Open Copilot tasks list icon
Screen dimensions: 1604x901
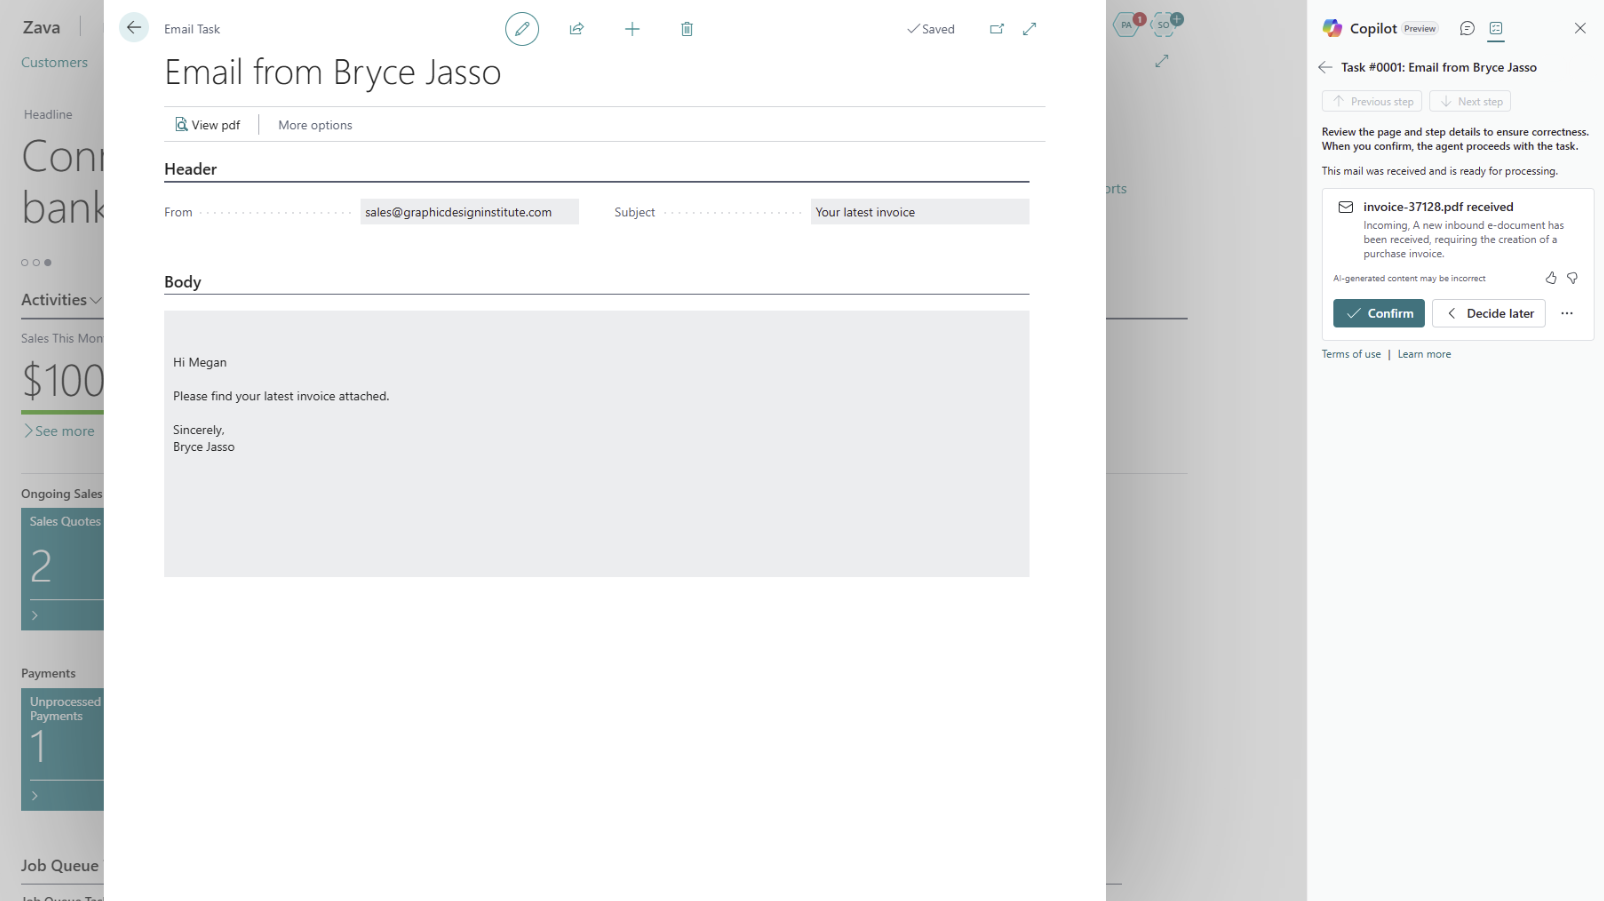tap(1496, 28)
